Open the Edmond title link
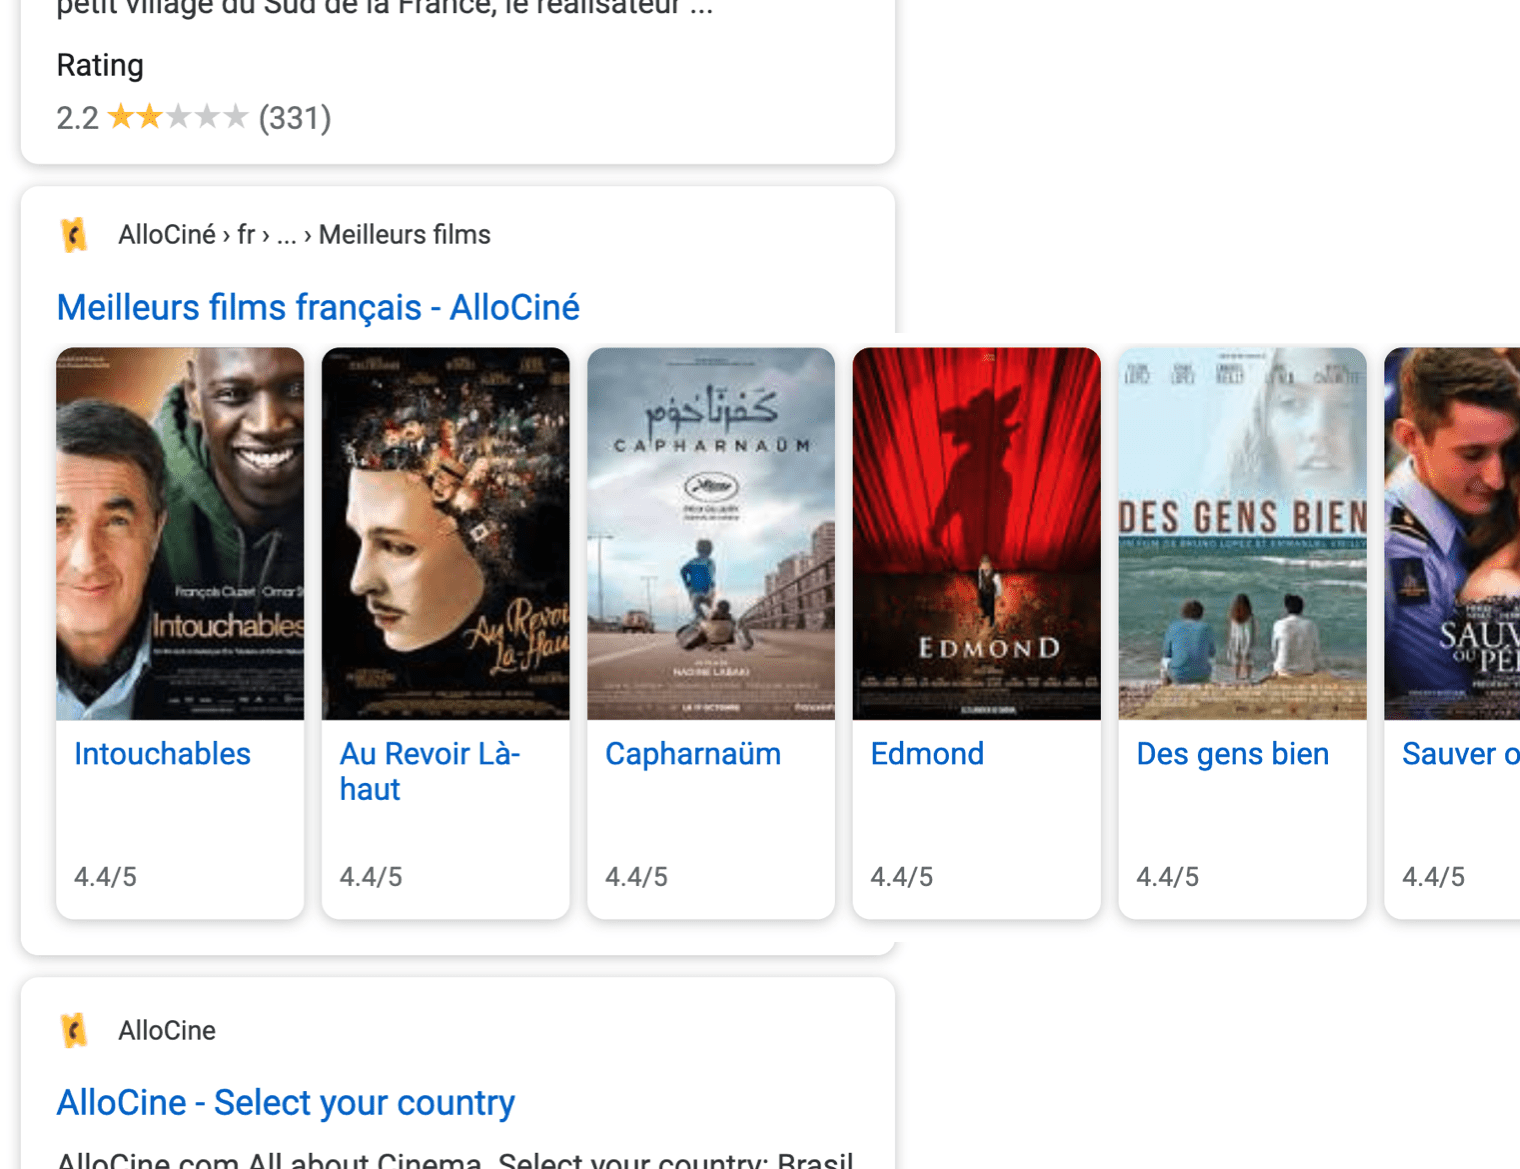 click(x=928, y=754)
